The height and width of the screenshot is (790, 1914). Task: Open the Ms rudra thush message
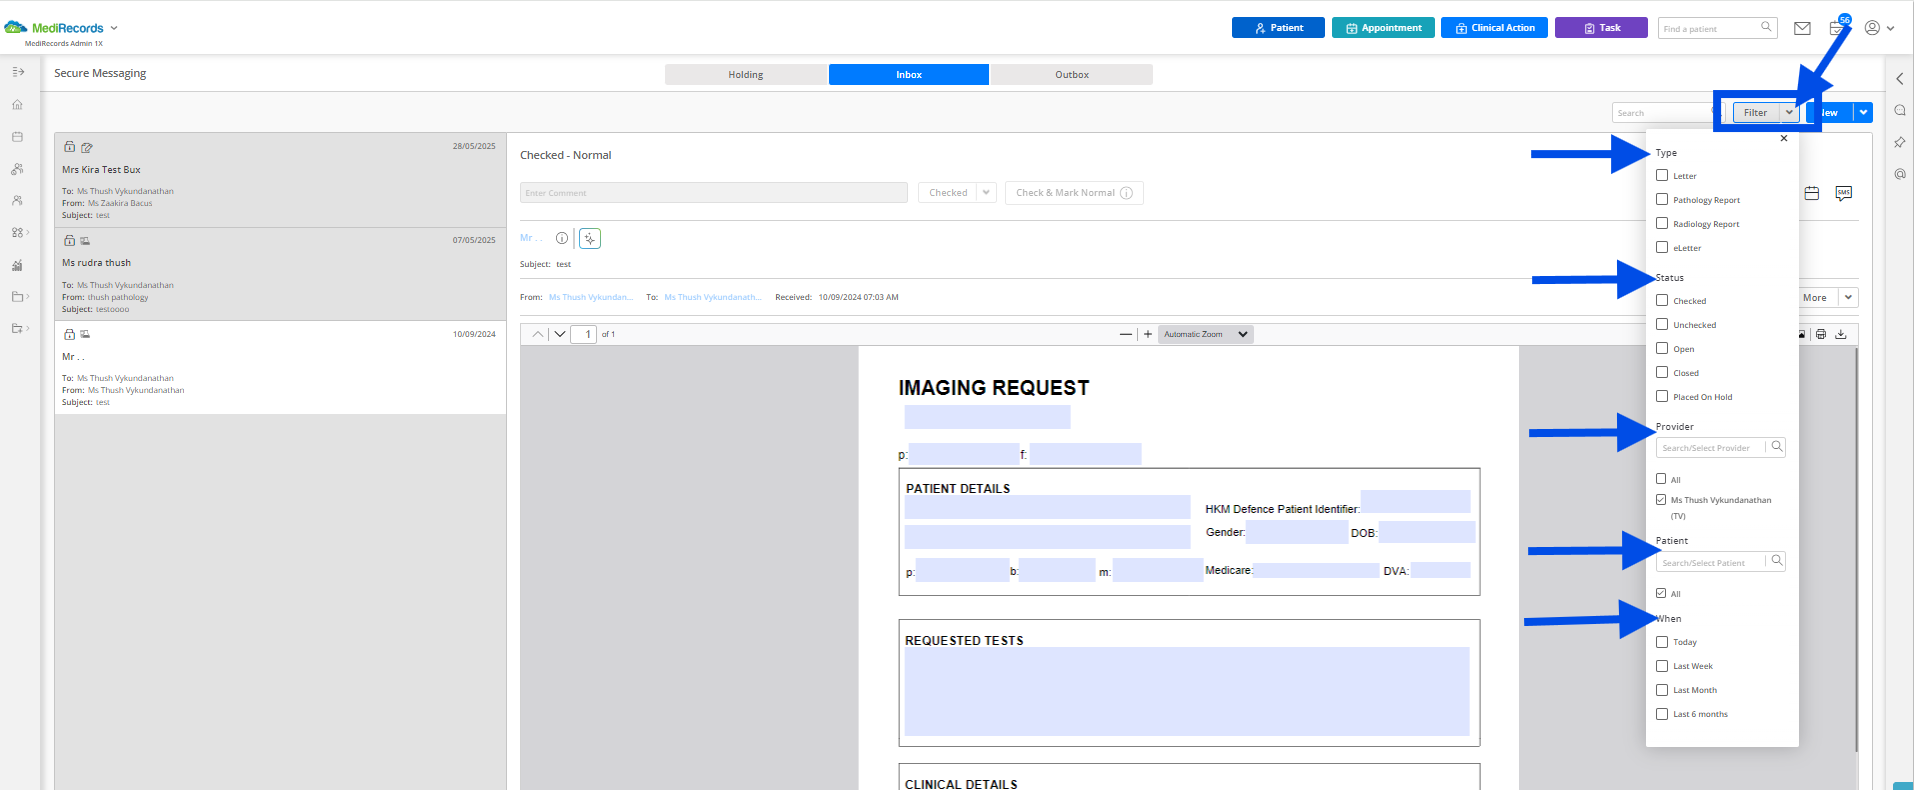coord(280,274)
